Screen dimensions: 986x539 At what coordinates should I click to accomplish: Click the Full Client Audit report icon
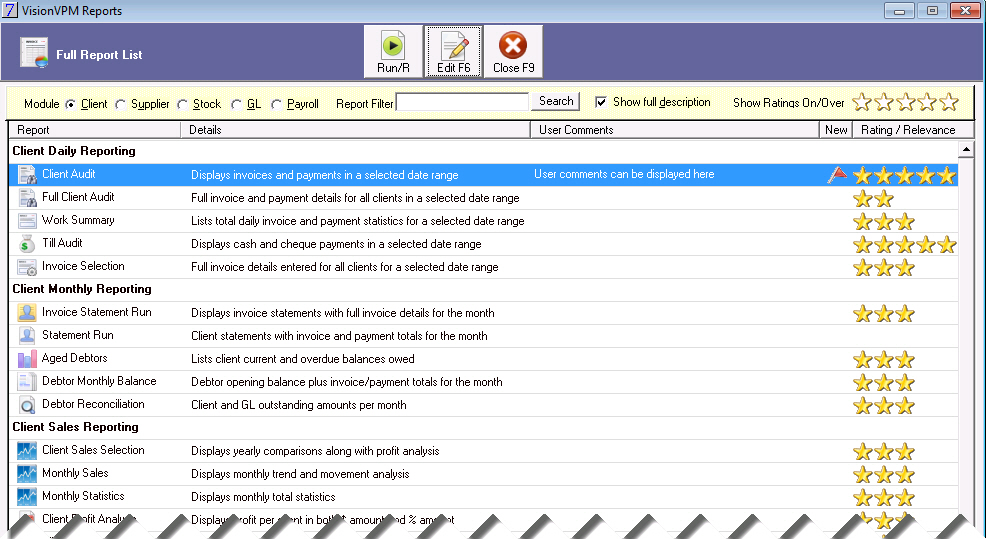pos(27,198)
